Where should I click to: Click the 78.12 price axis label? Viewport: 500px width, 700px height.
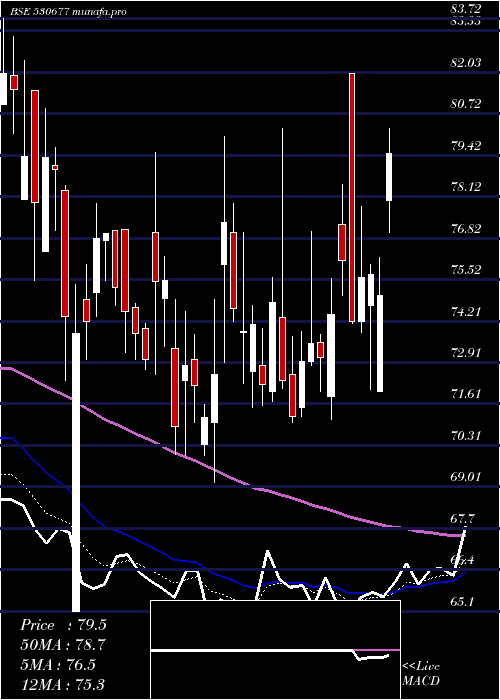coord(466,187)
